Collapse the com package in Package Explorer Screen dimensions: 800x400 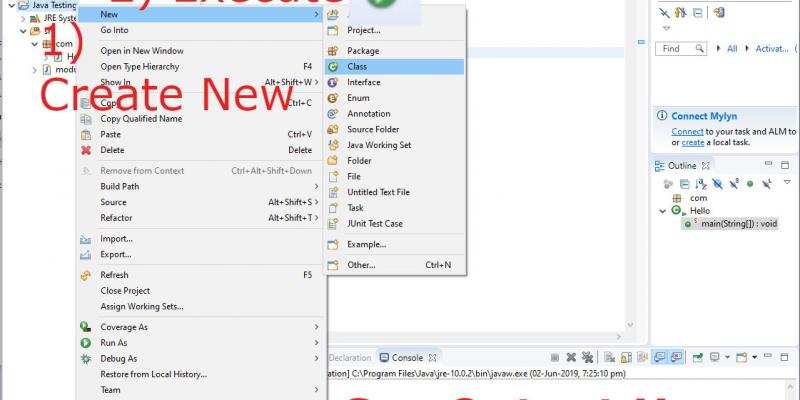35,44
